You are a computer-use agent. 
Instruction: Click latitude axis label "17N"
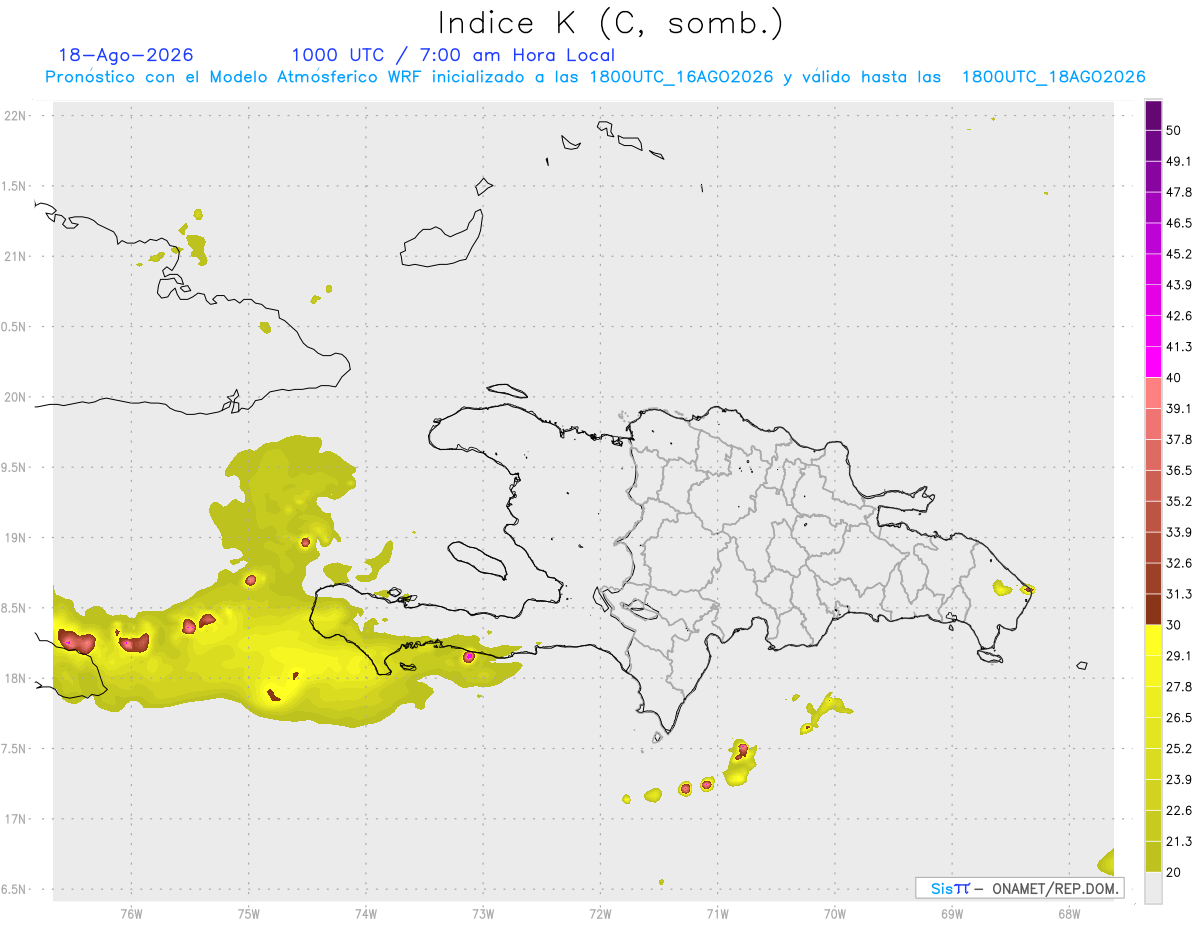click(x=17, y=820)
